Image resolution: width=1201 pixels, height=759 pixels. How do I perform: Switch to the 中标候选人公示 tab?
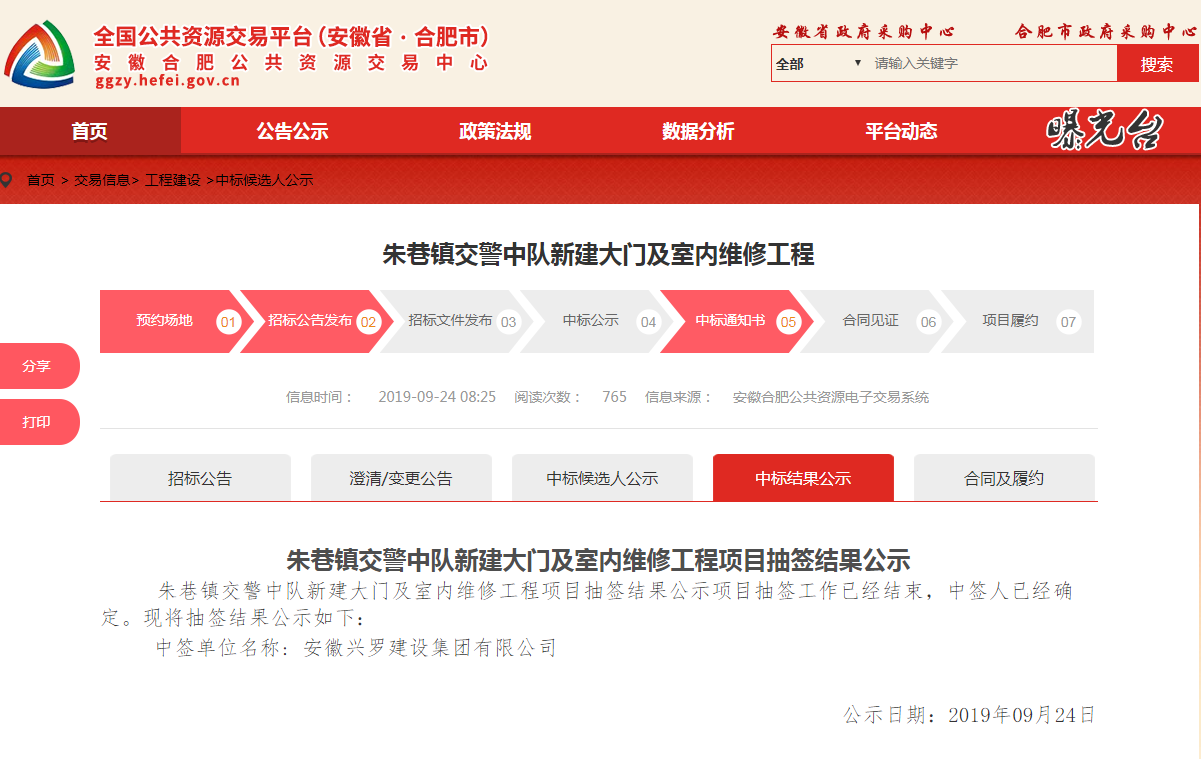coord(602,478)
